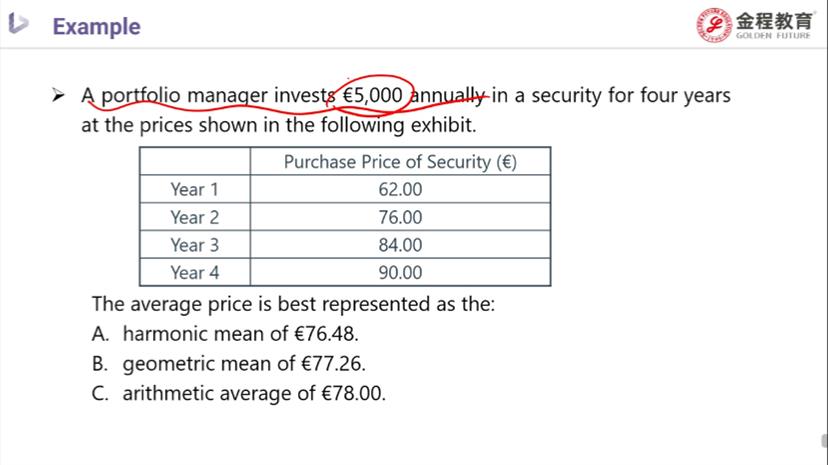
Task: Select answer C arithmetic average of €78.00
Action: click(x=239, y=393)
